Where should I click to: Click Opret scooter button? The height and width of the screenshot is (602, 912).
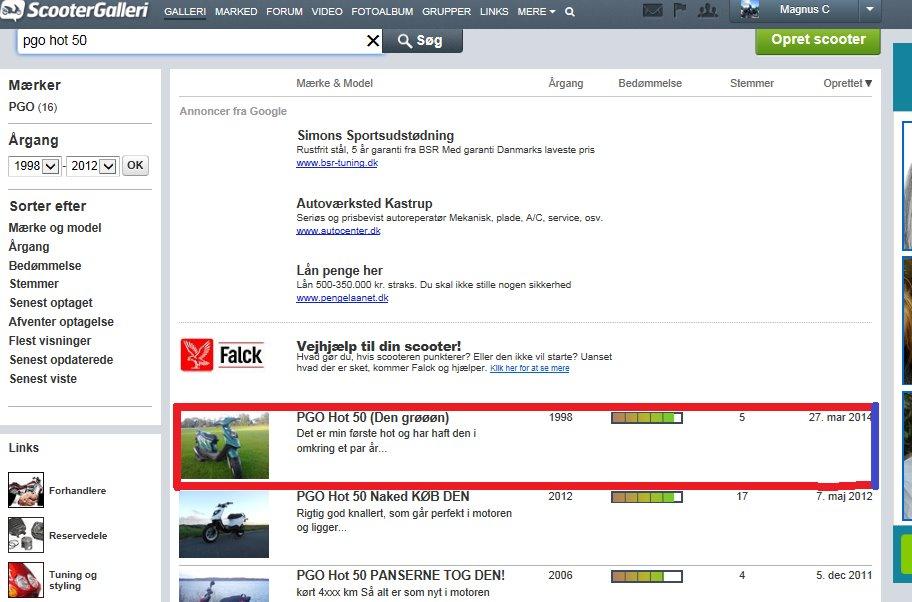[818, 40]
